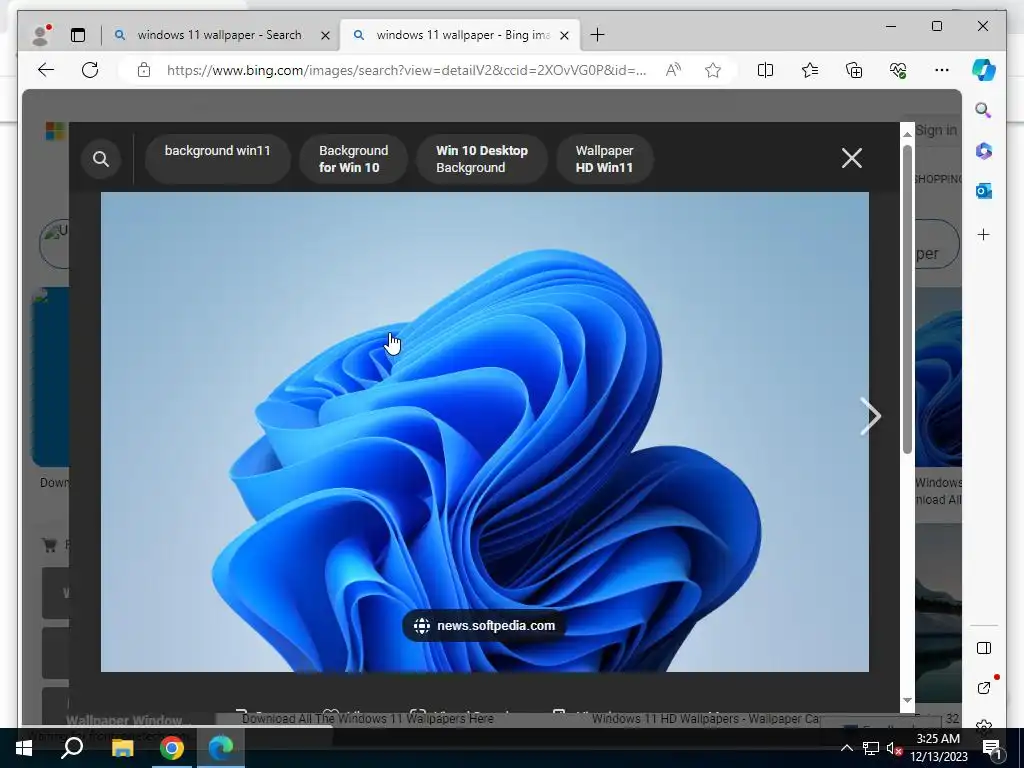View site information lock icon
Viewport: 1024px width, 768px height.
(144, 70)
